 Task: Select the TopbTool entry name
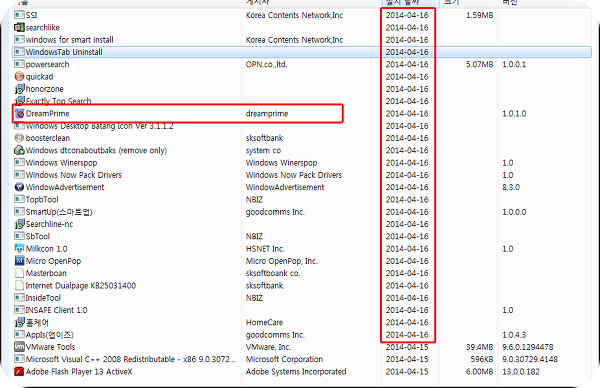pyautogui.click(x=42, y=199)
